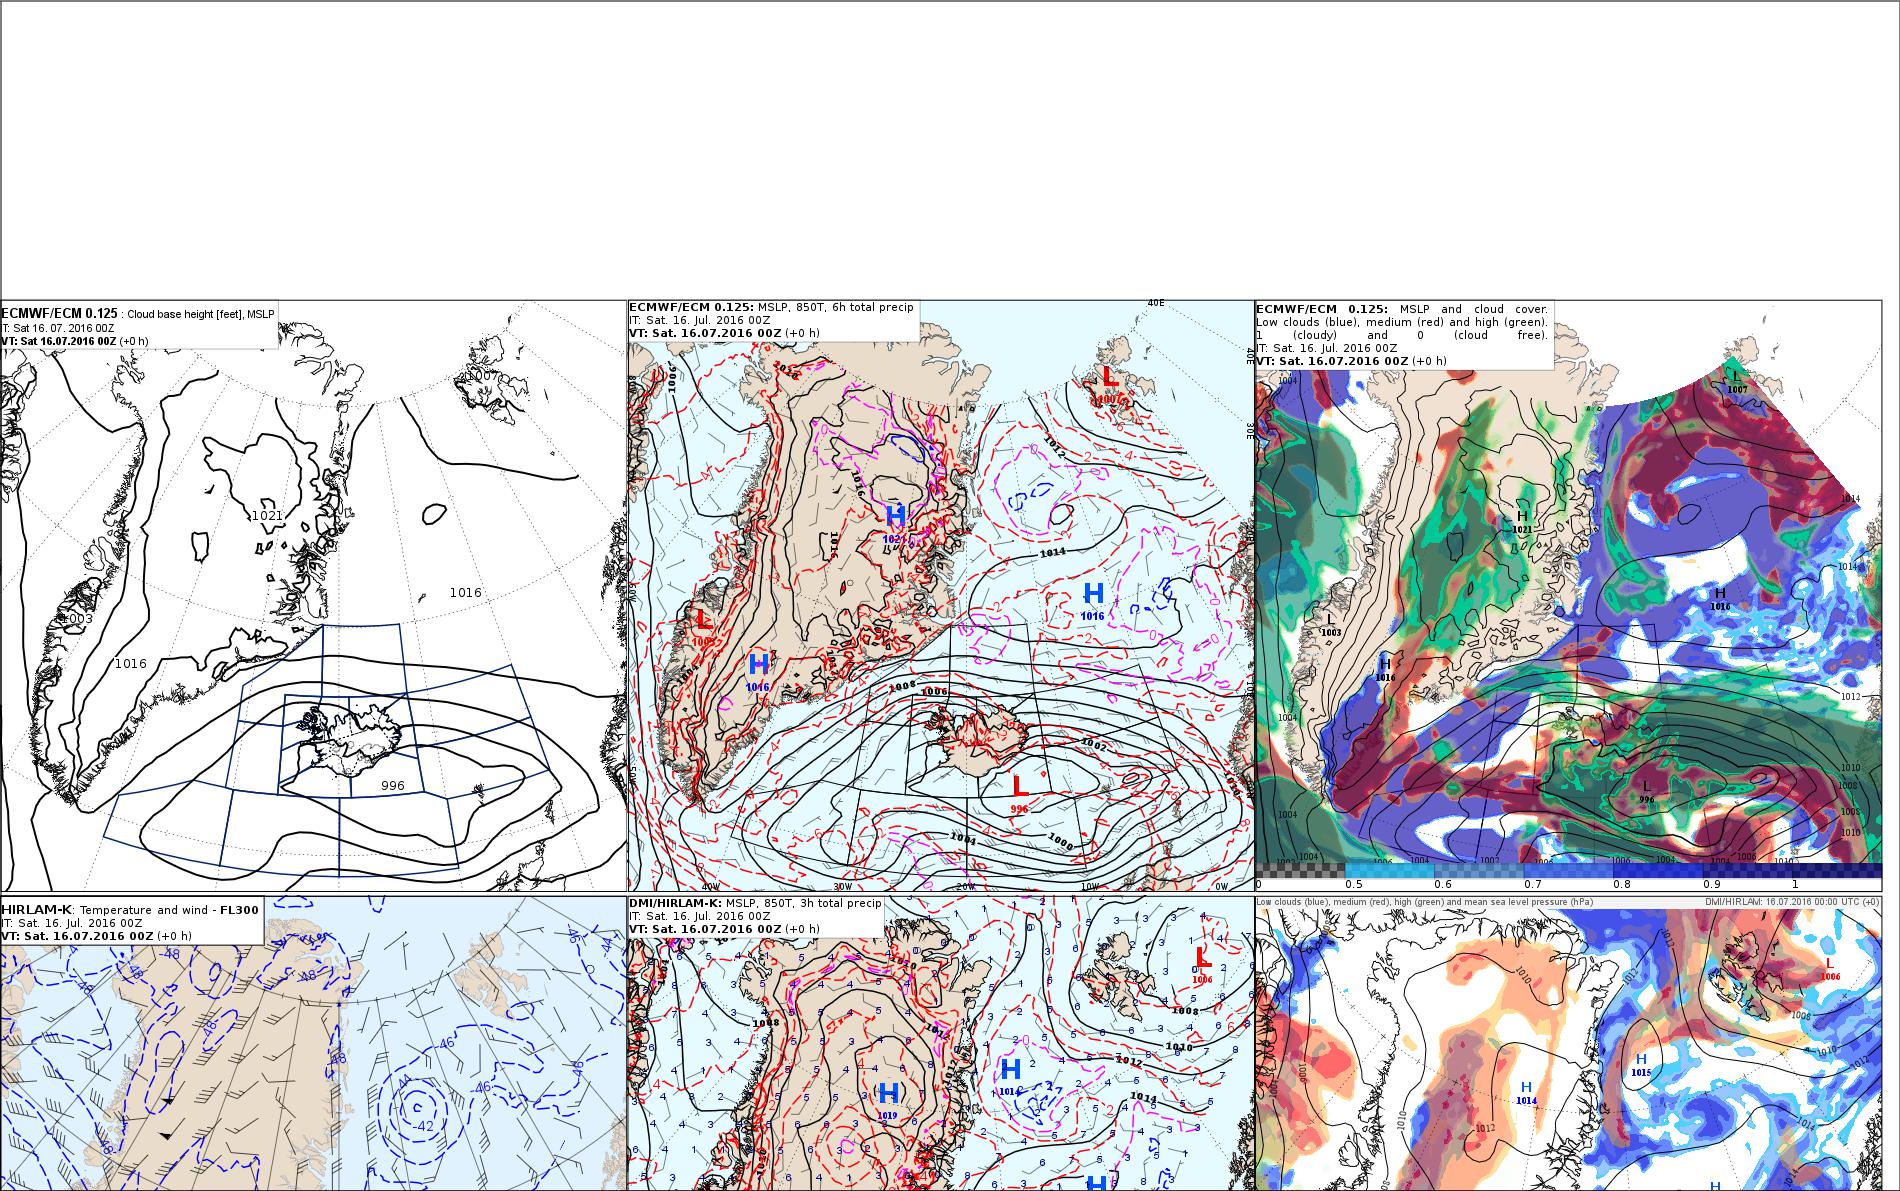Viewport: 1900px width, 1191px height.
Task: Click the '1021' pressure label in the cloud base map
Action: click(267, 516)
